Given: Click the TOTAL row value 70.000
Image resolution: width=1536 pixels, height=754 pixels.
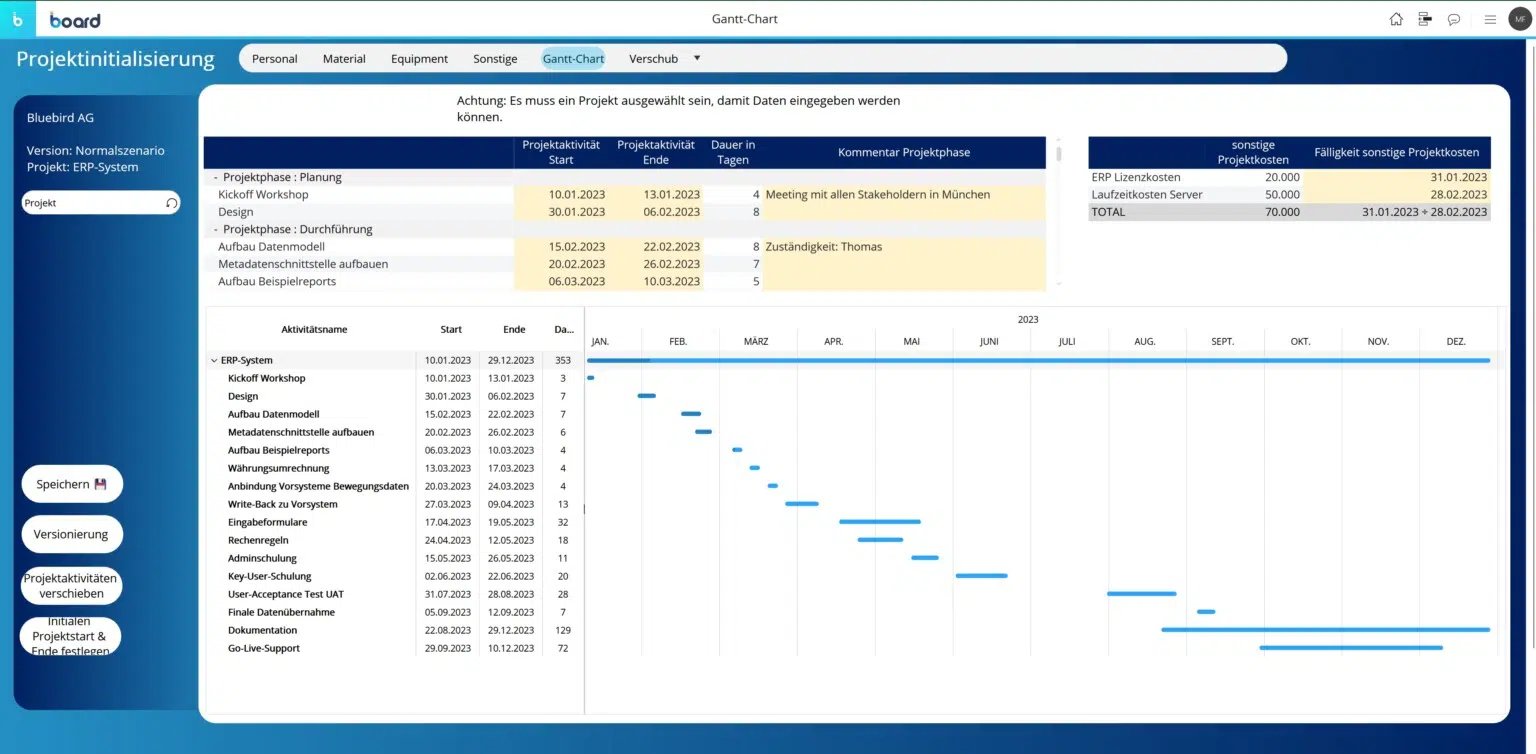Looking at the screenshot, I should coord(1282,212).
